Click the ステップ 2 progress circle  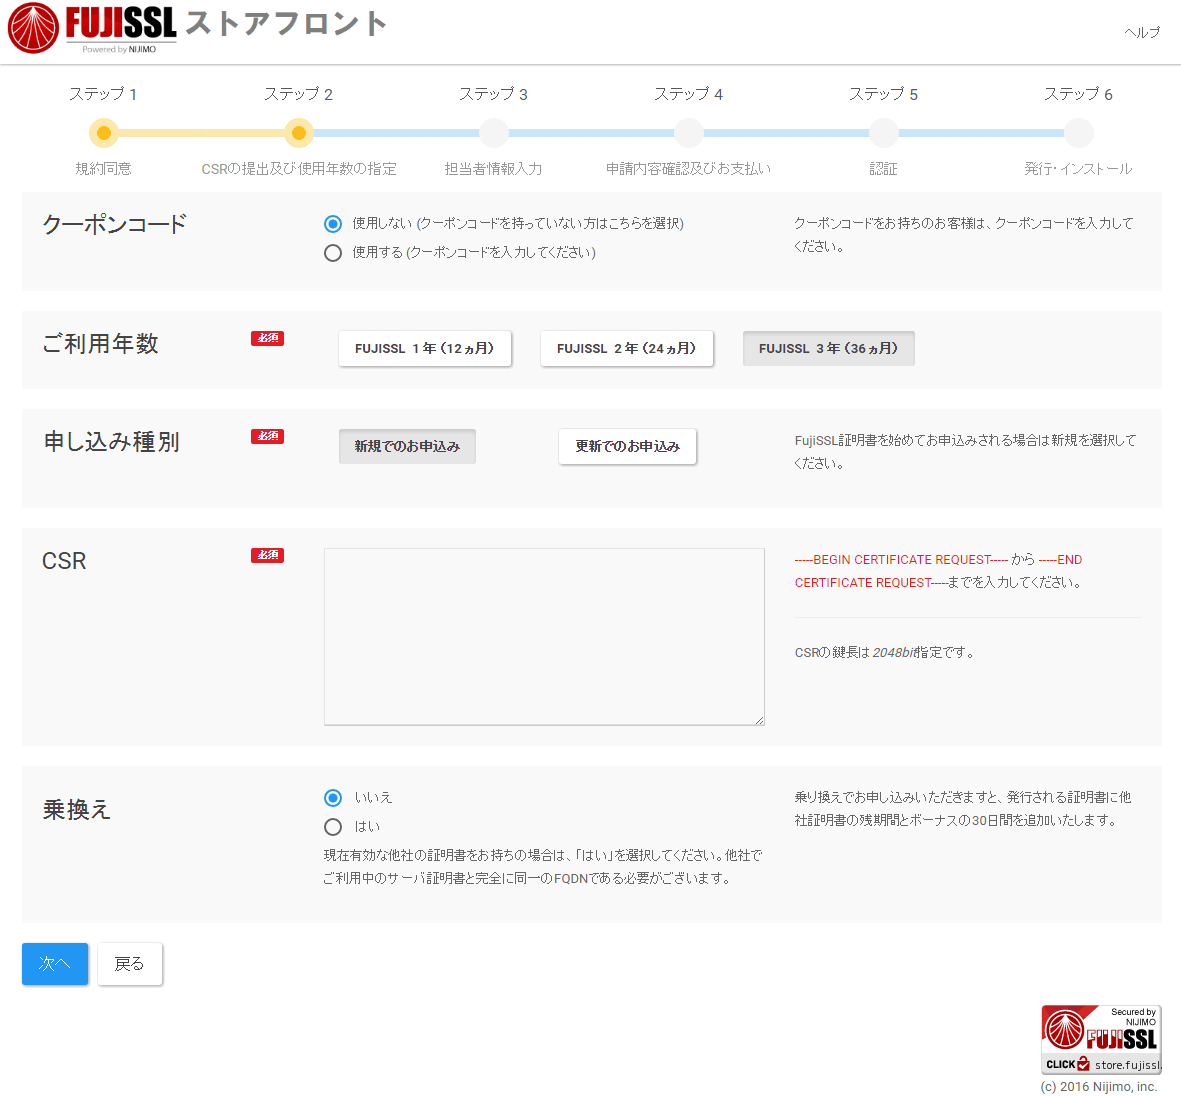[x=299, y=133]
